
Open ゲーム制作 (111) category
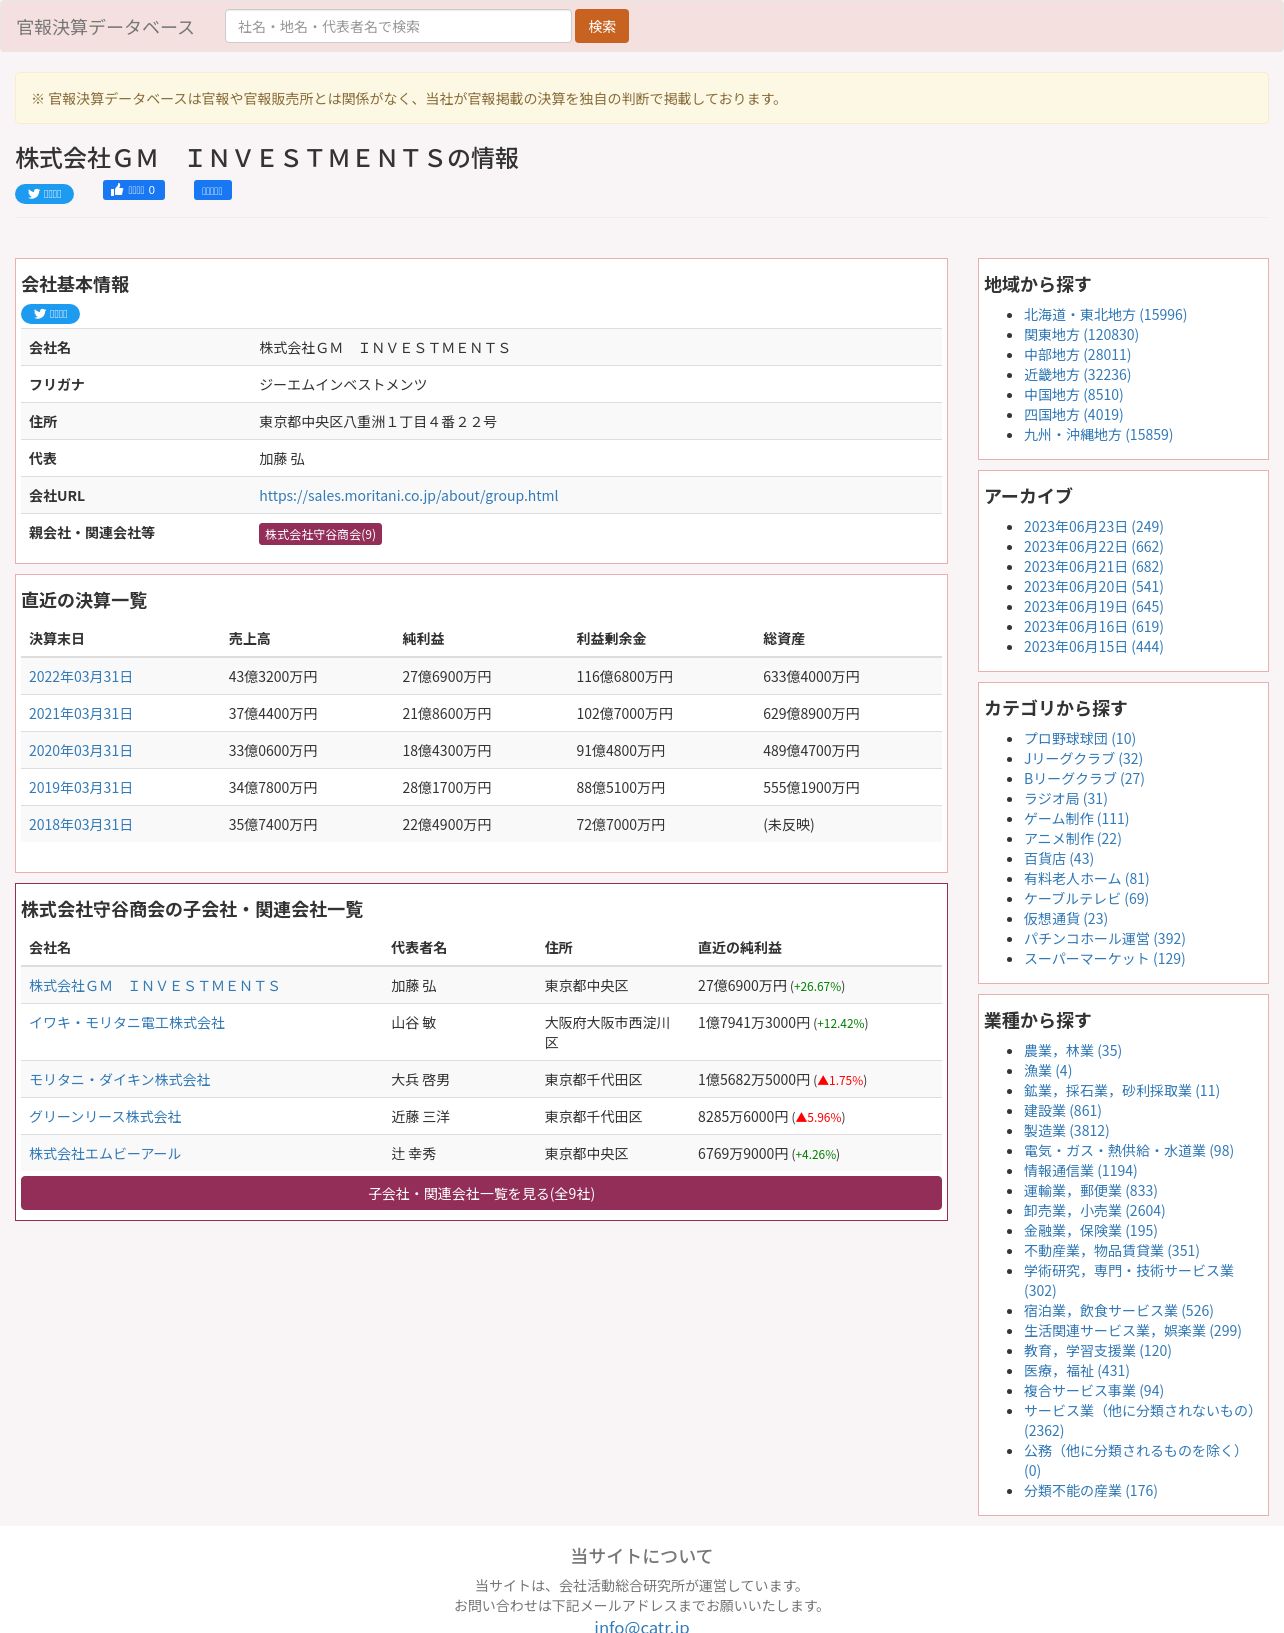1076,819
